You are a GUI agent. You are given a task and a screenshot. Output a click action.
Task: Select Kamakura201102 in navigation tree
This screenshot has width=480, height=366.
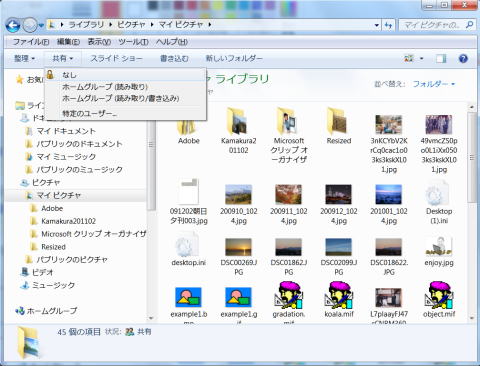tap(68, 221)
